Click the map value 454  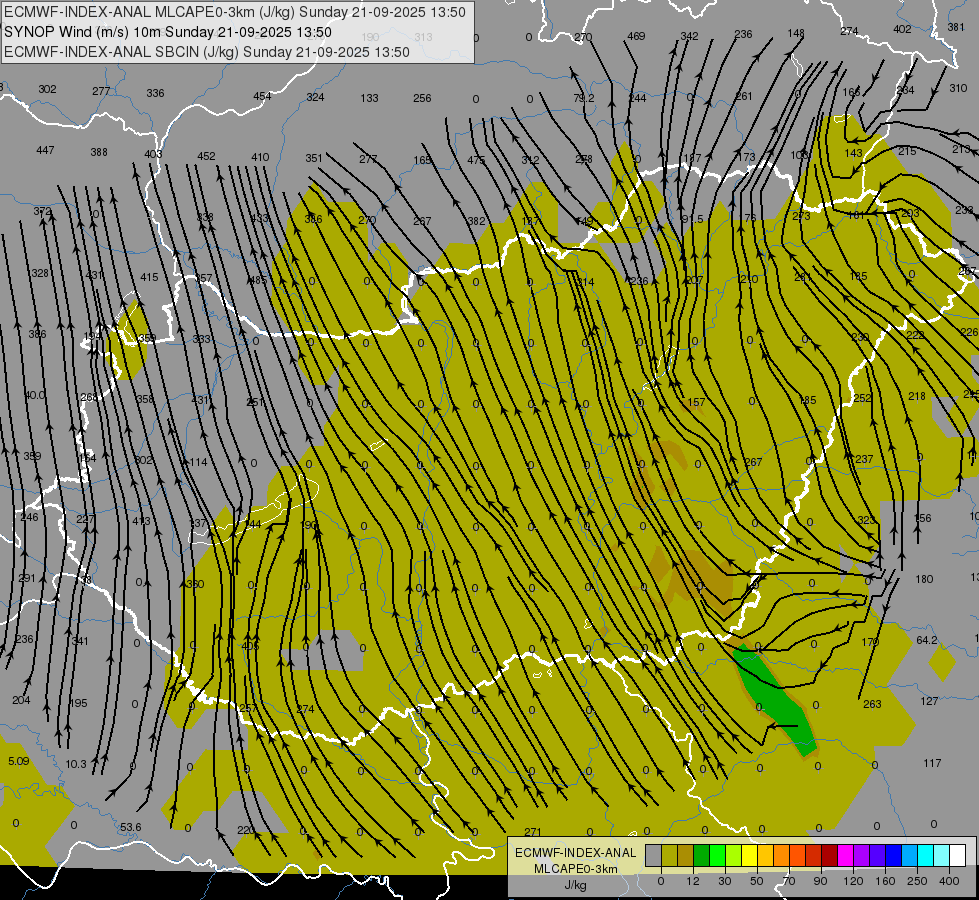click(262, 96)
